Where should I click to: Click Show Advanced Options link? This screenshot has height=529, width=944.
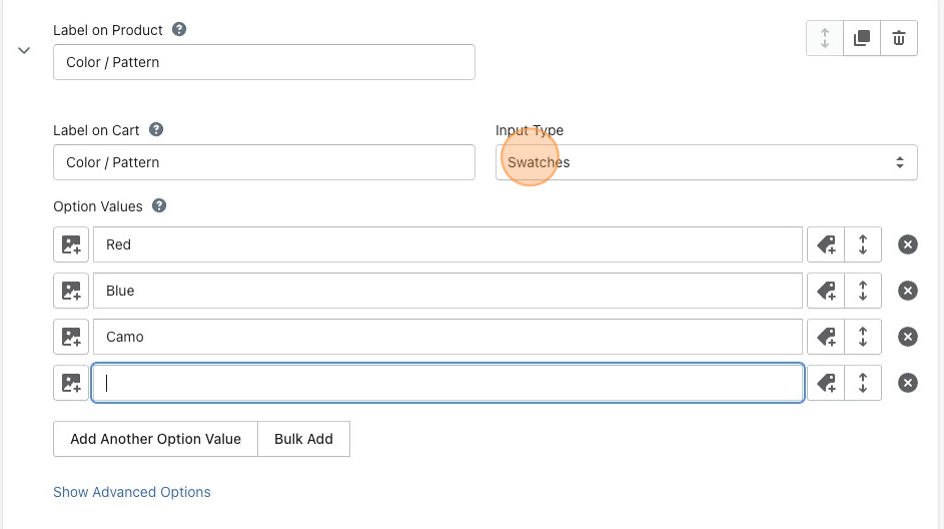[132, 492]
